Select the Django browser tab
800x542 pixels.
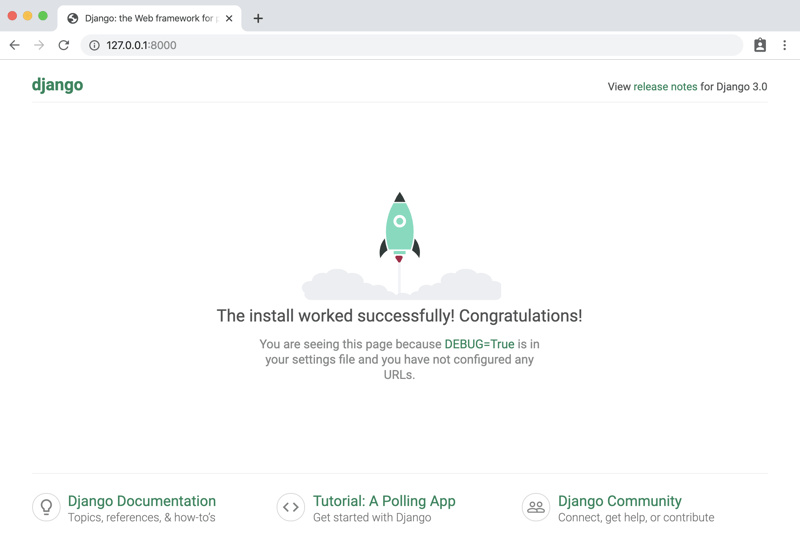(x=149, y=18)
